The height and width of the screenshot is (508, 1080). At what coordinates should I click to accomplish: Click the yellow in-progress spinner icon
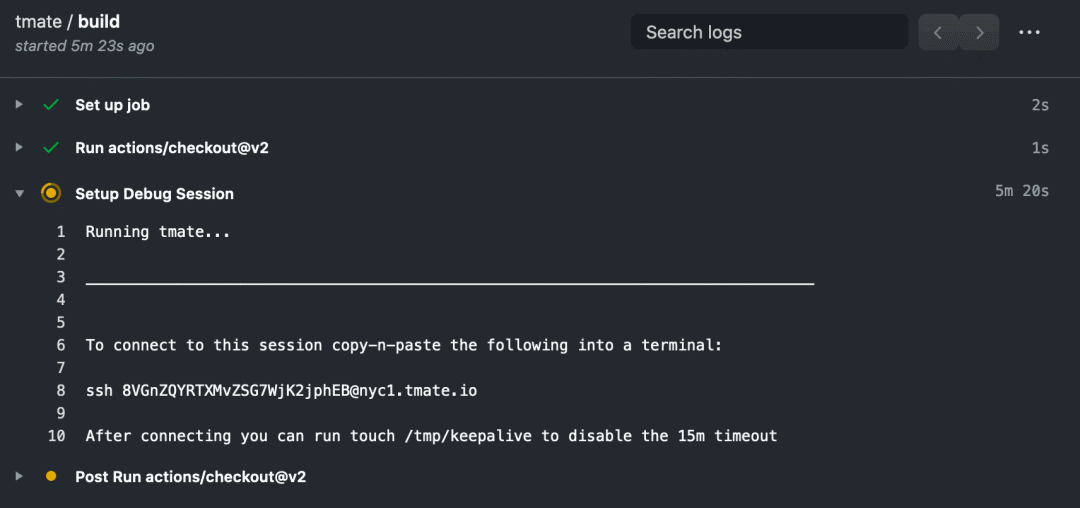(x=50, y=193)
